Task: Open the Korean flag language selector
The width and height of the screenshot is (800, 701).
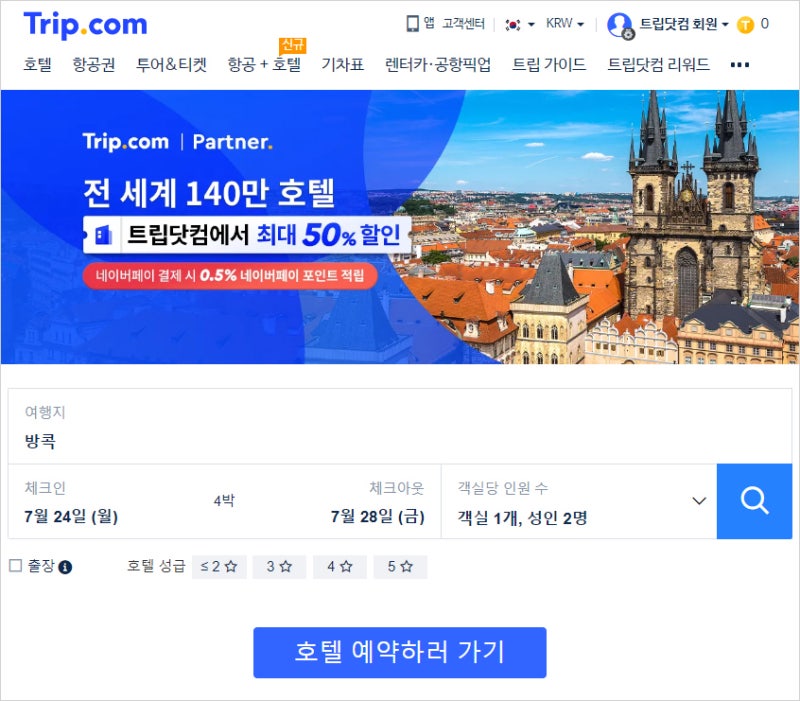Action: (x=519, y=24)
